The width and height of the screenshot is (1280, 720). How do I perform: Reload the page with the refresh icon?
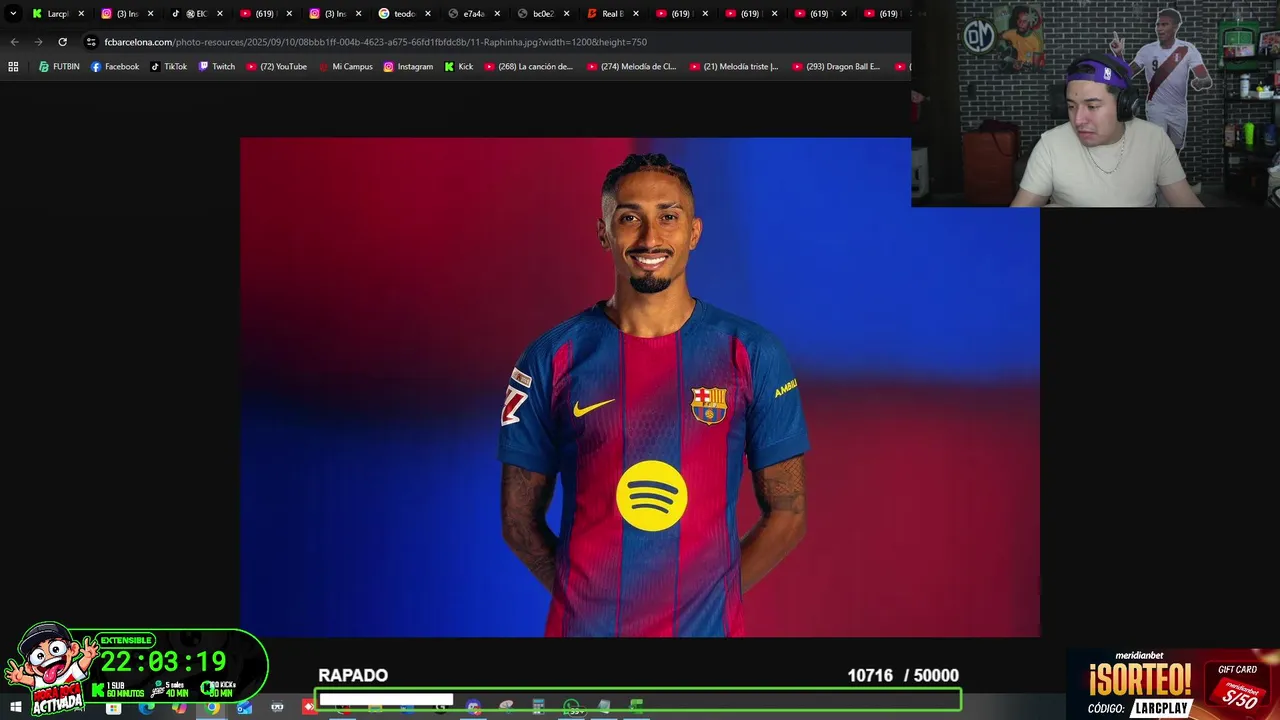point(62,42)
